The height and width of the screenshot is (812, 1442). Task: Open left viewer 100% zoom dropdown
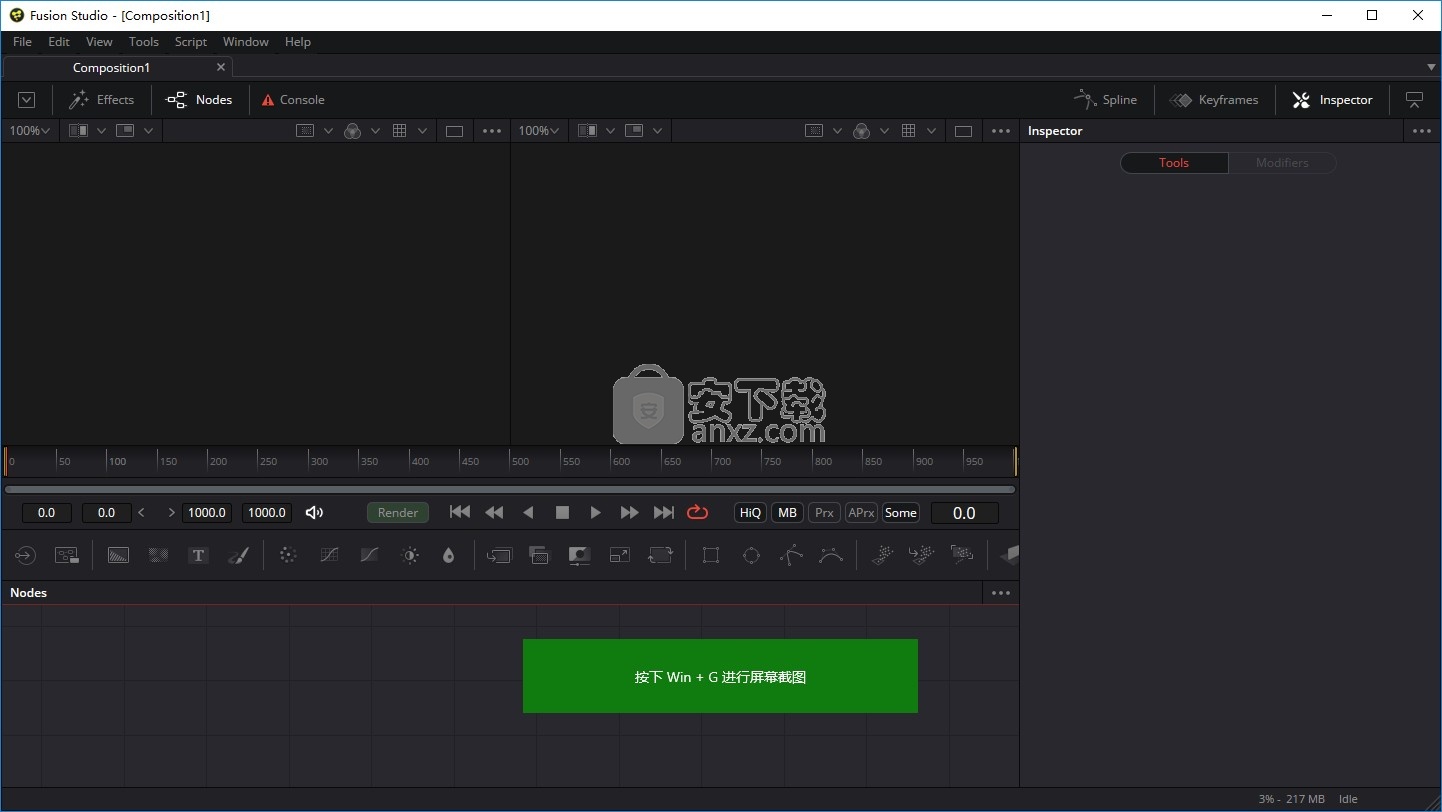[30, 131]
